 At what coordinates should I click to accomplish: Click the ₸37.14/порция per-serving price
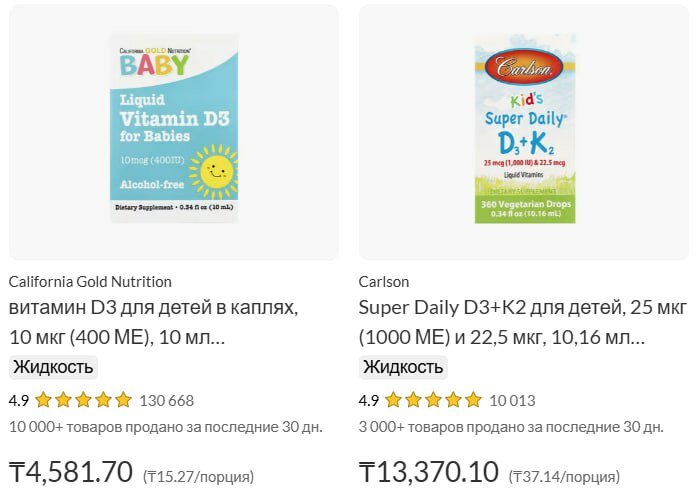(x=564, y=476)
